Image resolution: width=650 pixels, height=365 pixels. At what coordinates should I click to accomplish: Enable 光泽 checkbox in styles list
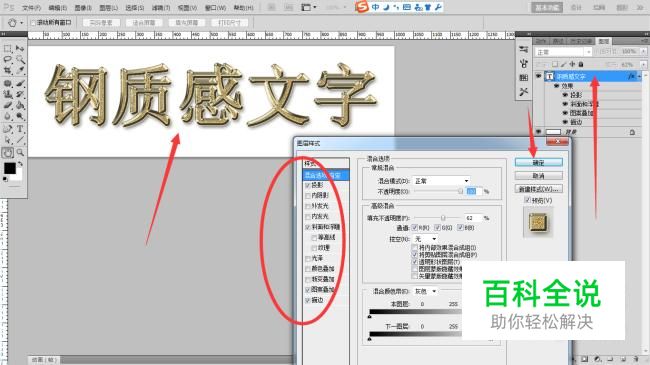(308, 258)
